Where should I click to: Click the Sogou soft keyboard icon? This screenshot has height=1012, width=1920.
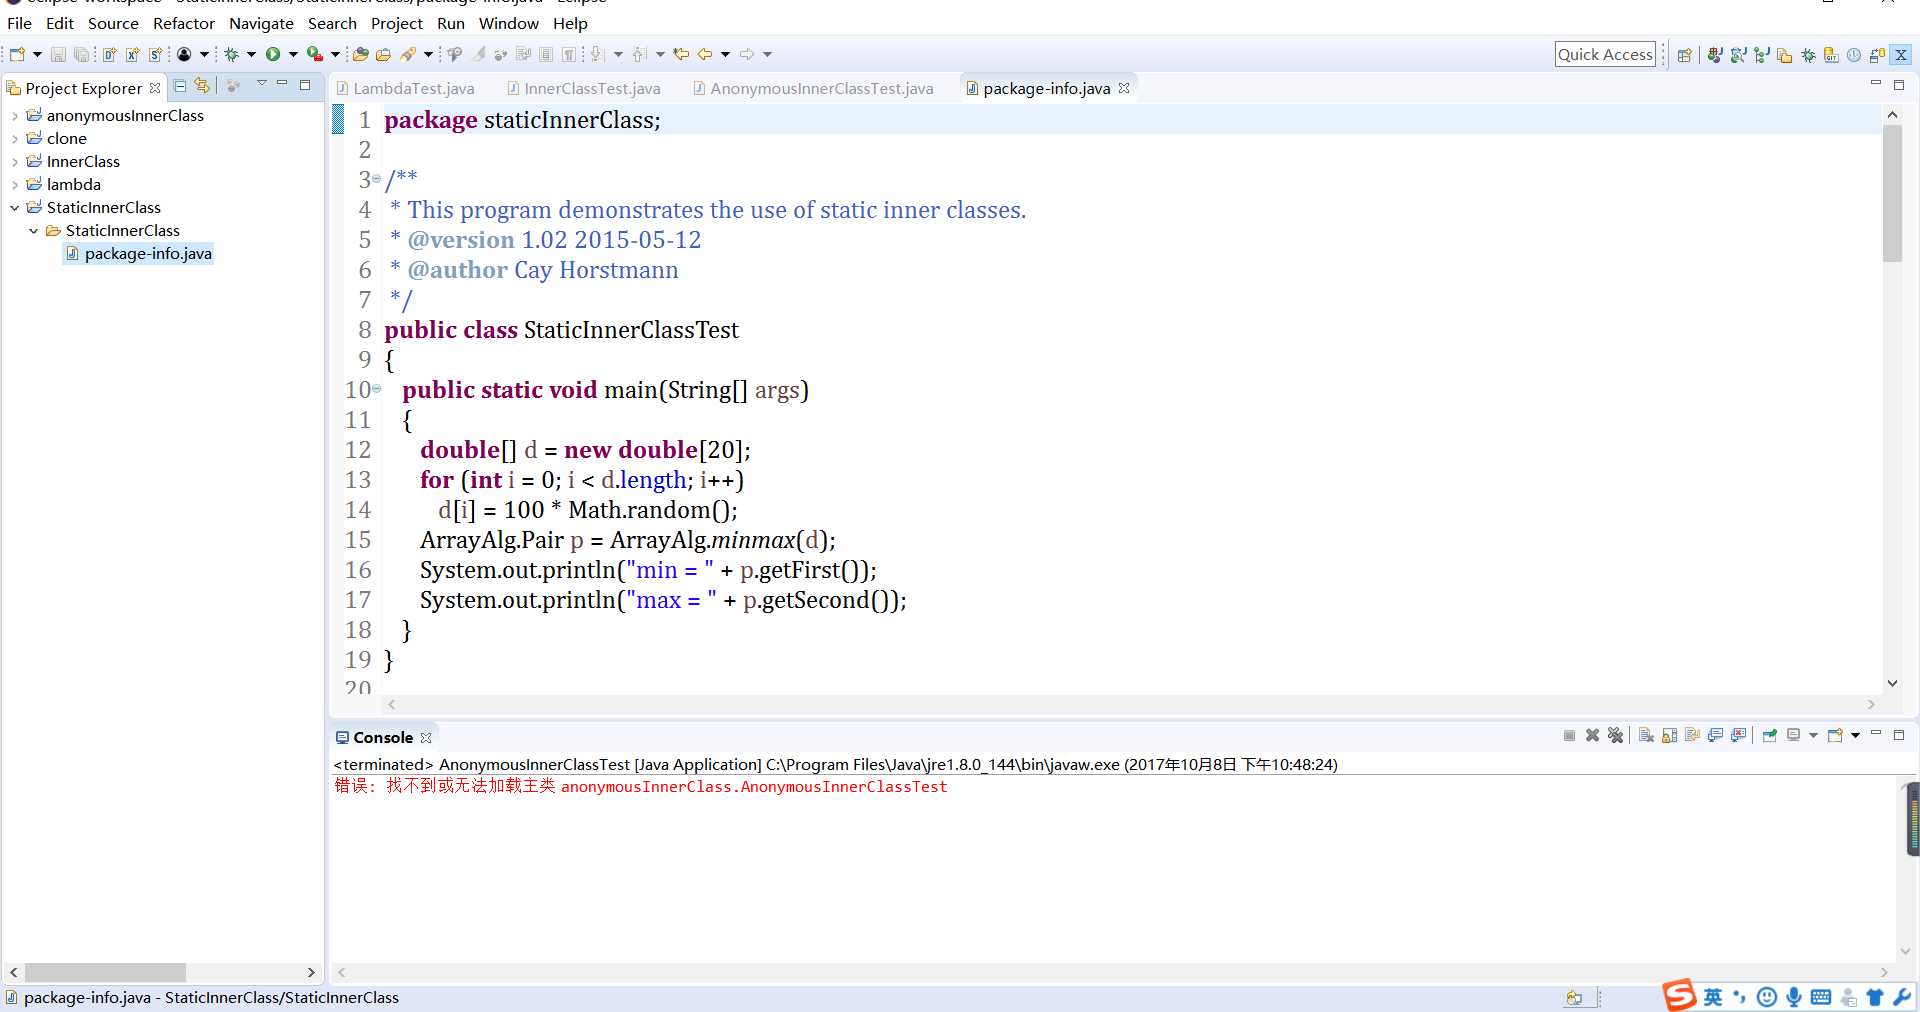point(1821,997)
